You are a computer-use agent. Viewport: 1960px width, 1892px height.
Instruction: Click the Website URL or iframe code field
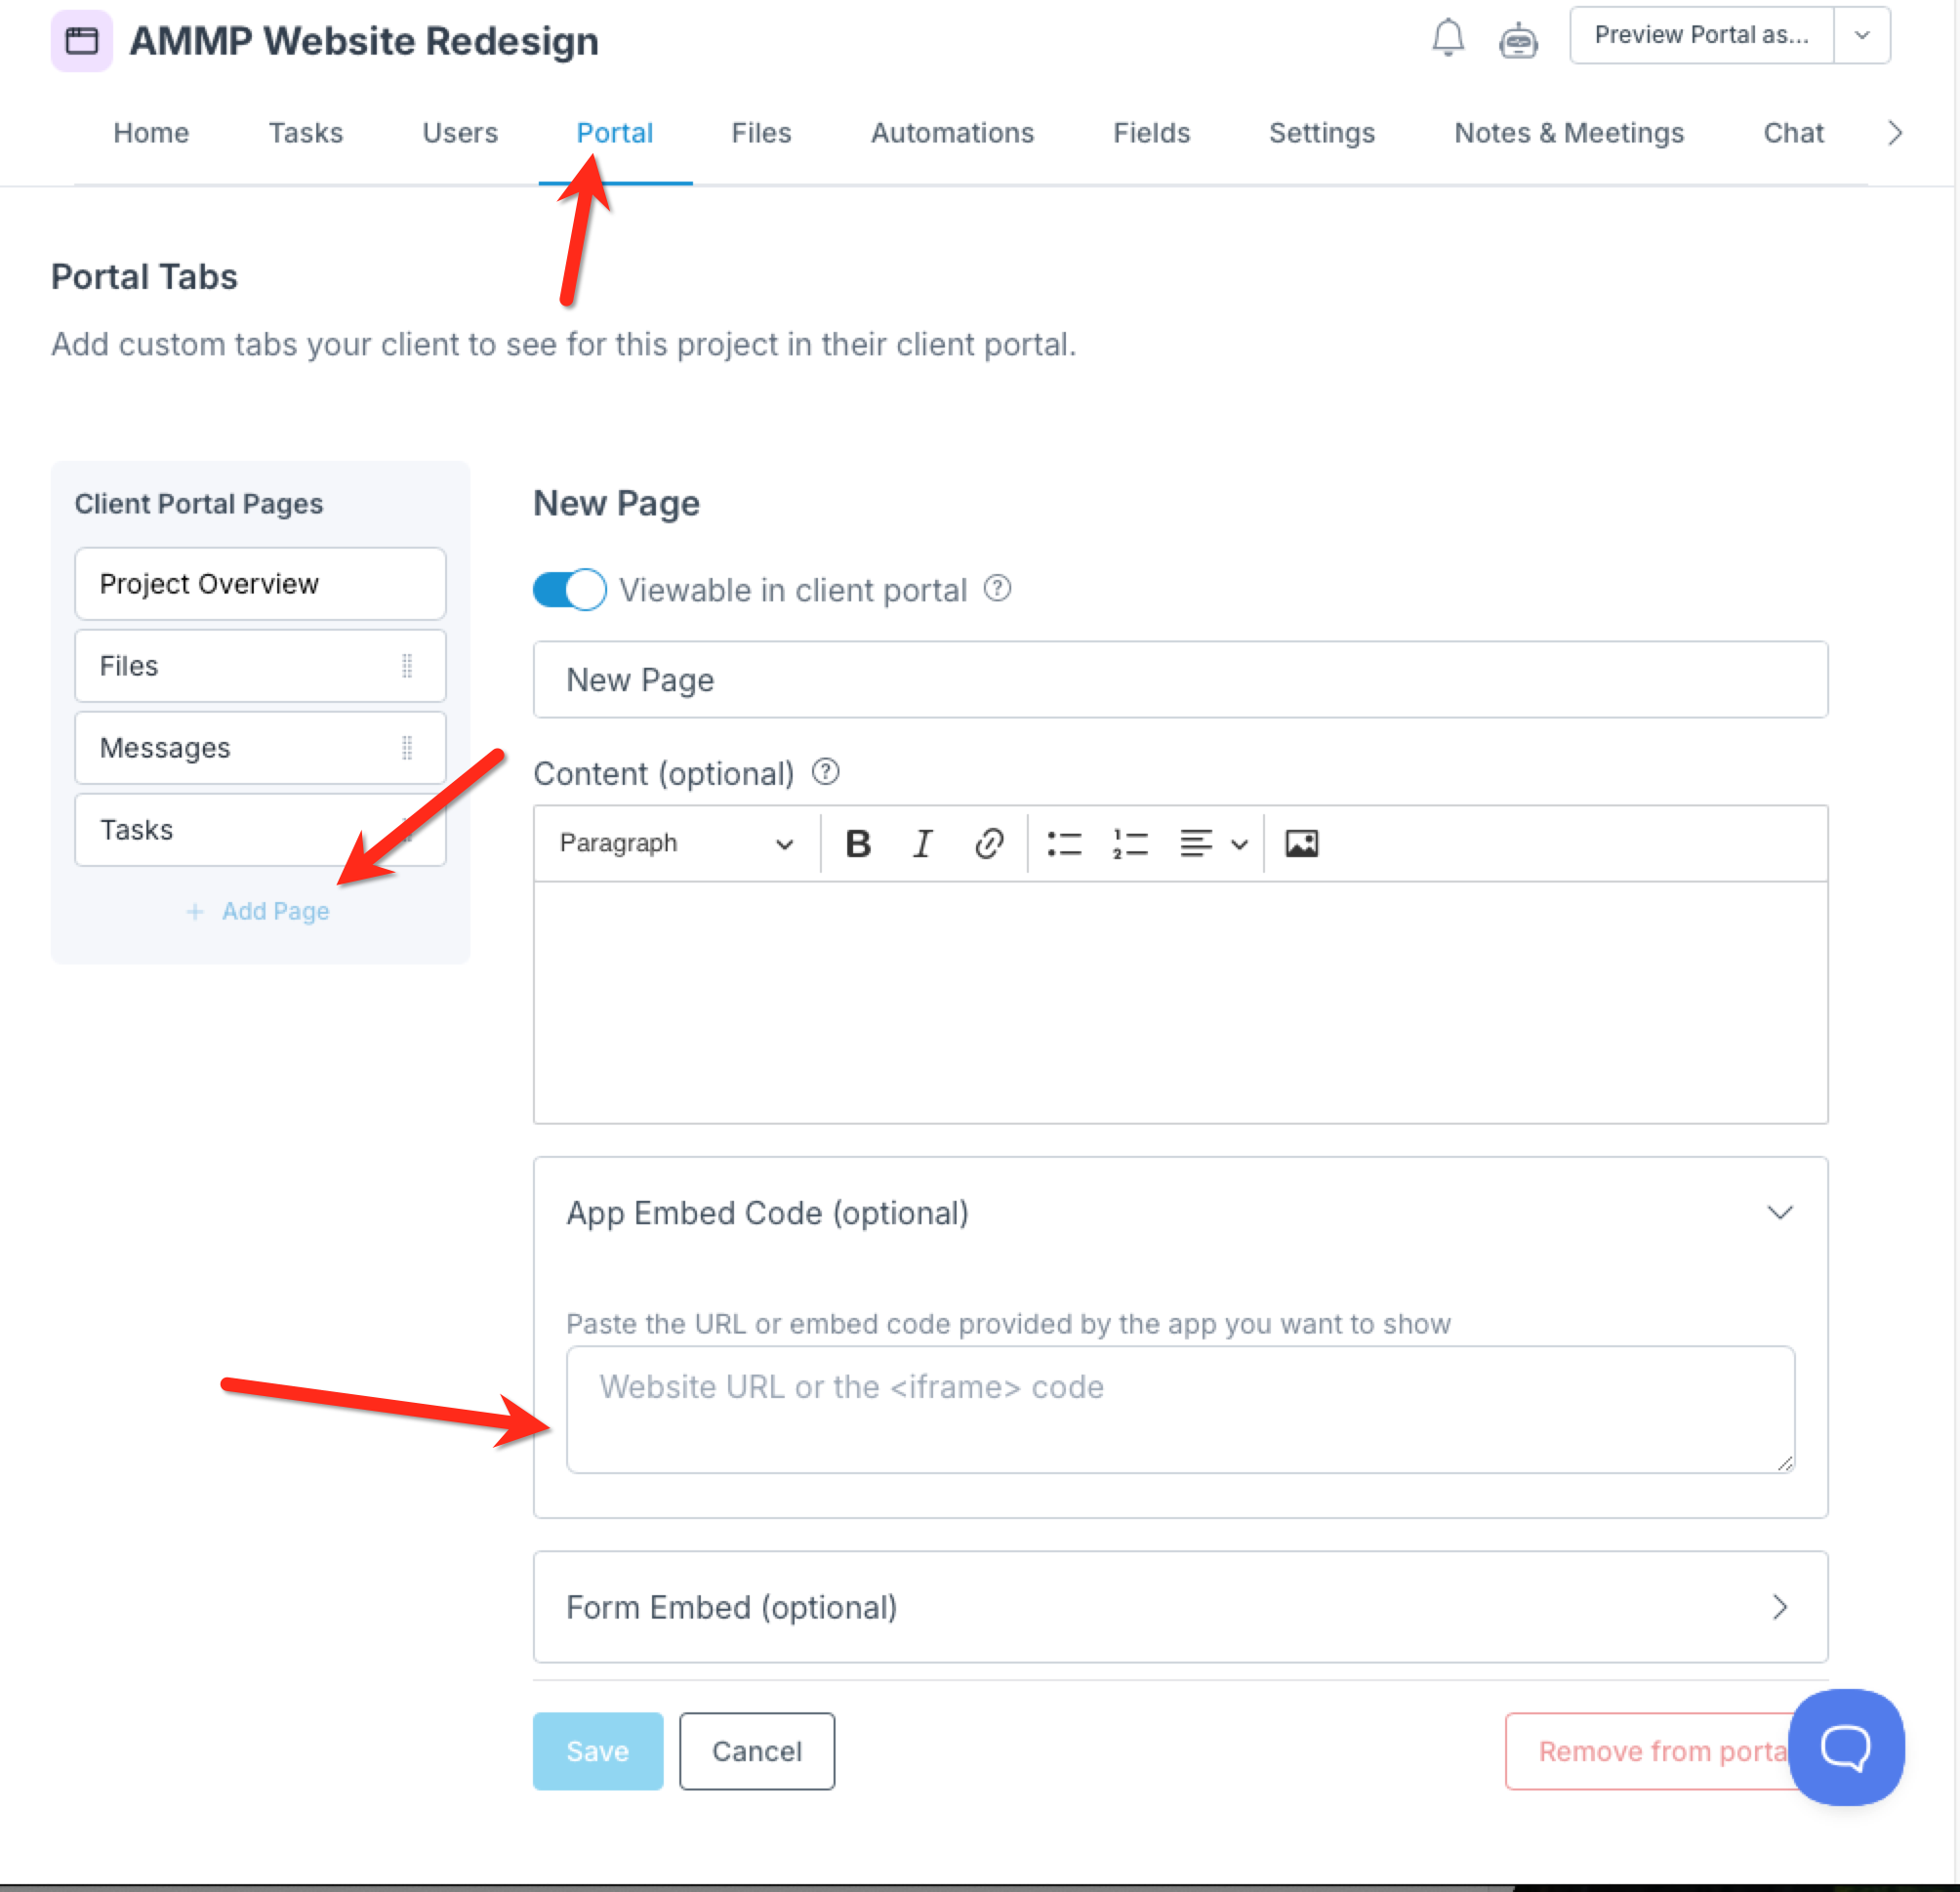[x=1179, y=1408]
